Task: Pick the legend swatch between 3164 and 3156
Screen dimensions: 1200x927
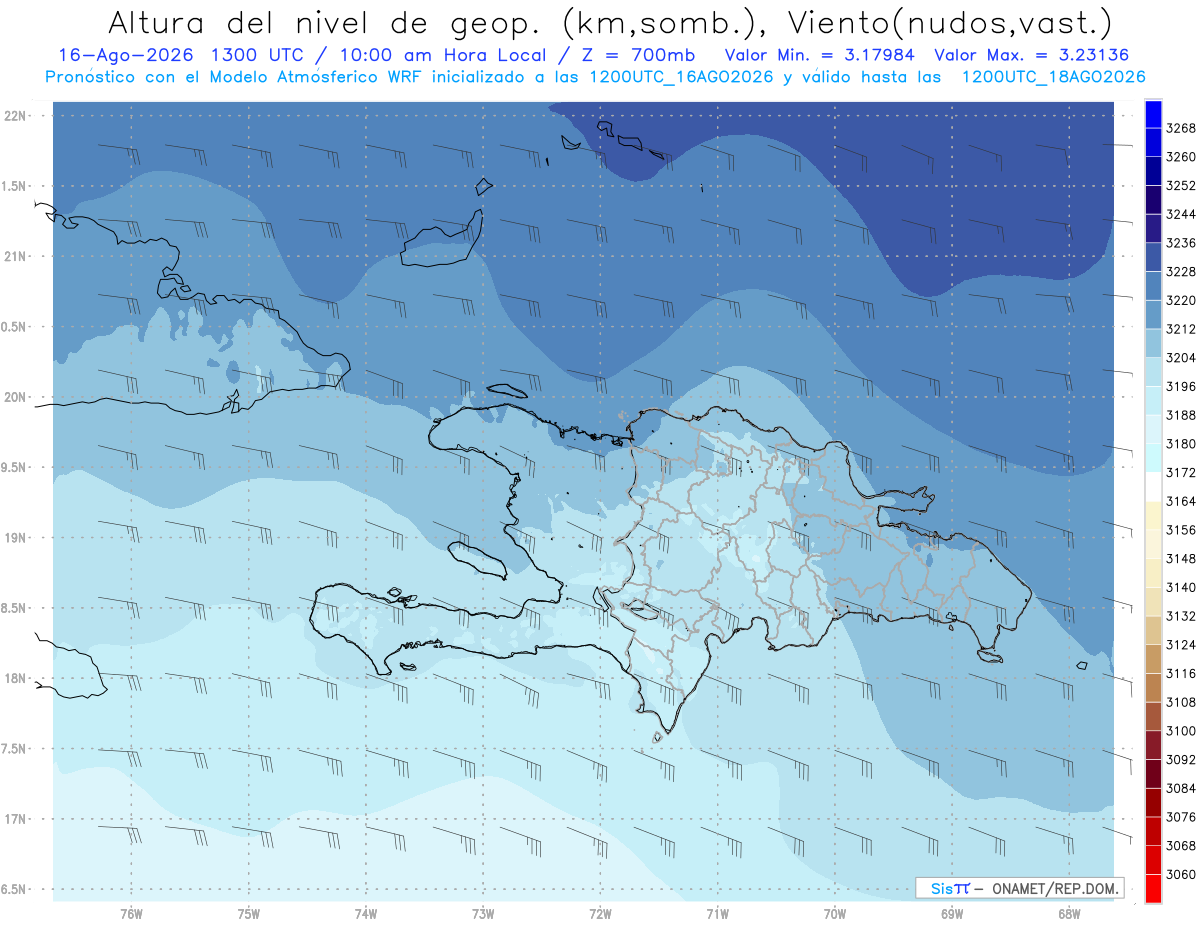Action: tap(1153, 516)
